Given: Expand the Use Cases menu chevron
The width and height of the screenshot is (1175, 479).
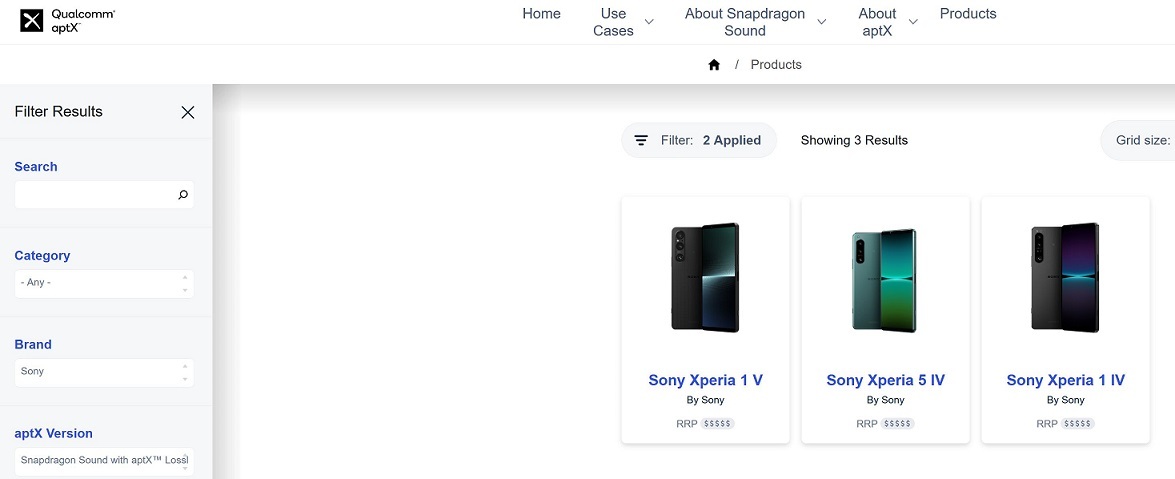Looking at the screenshot, I should click(x=649, y=22).
